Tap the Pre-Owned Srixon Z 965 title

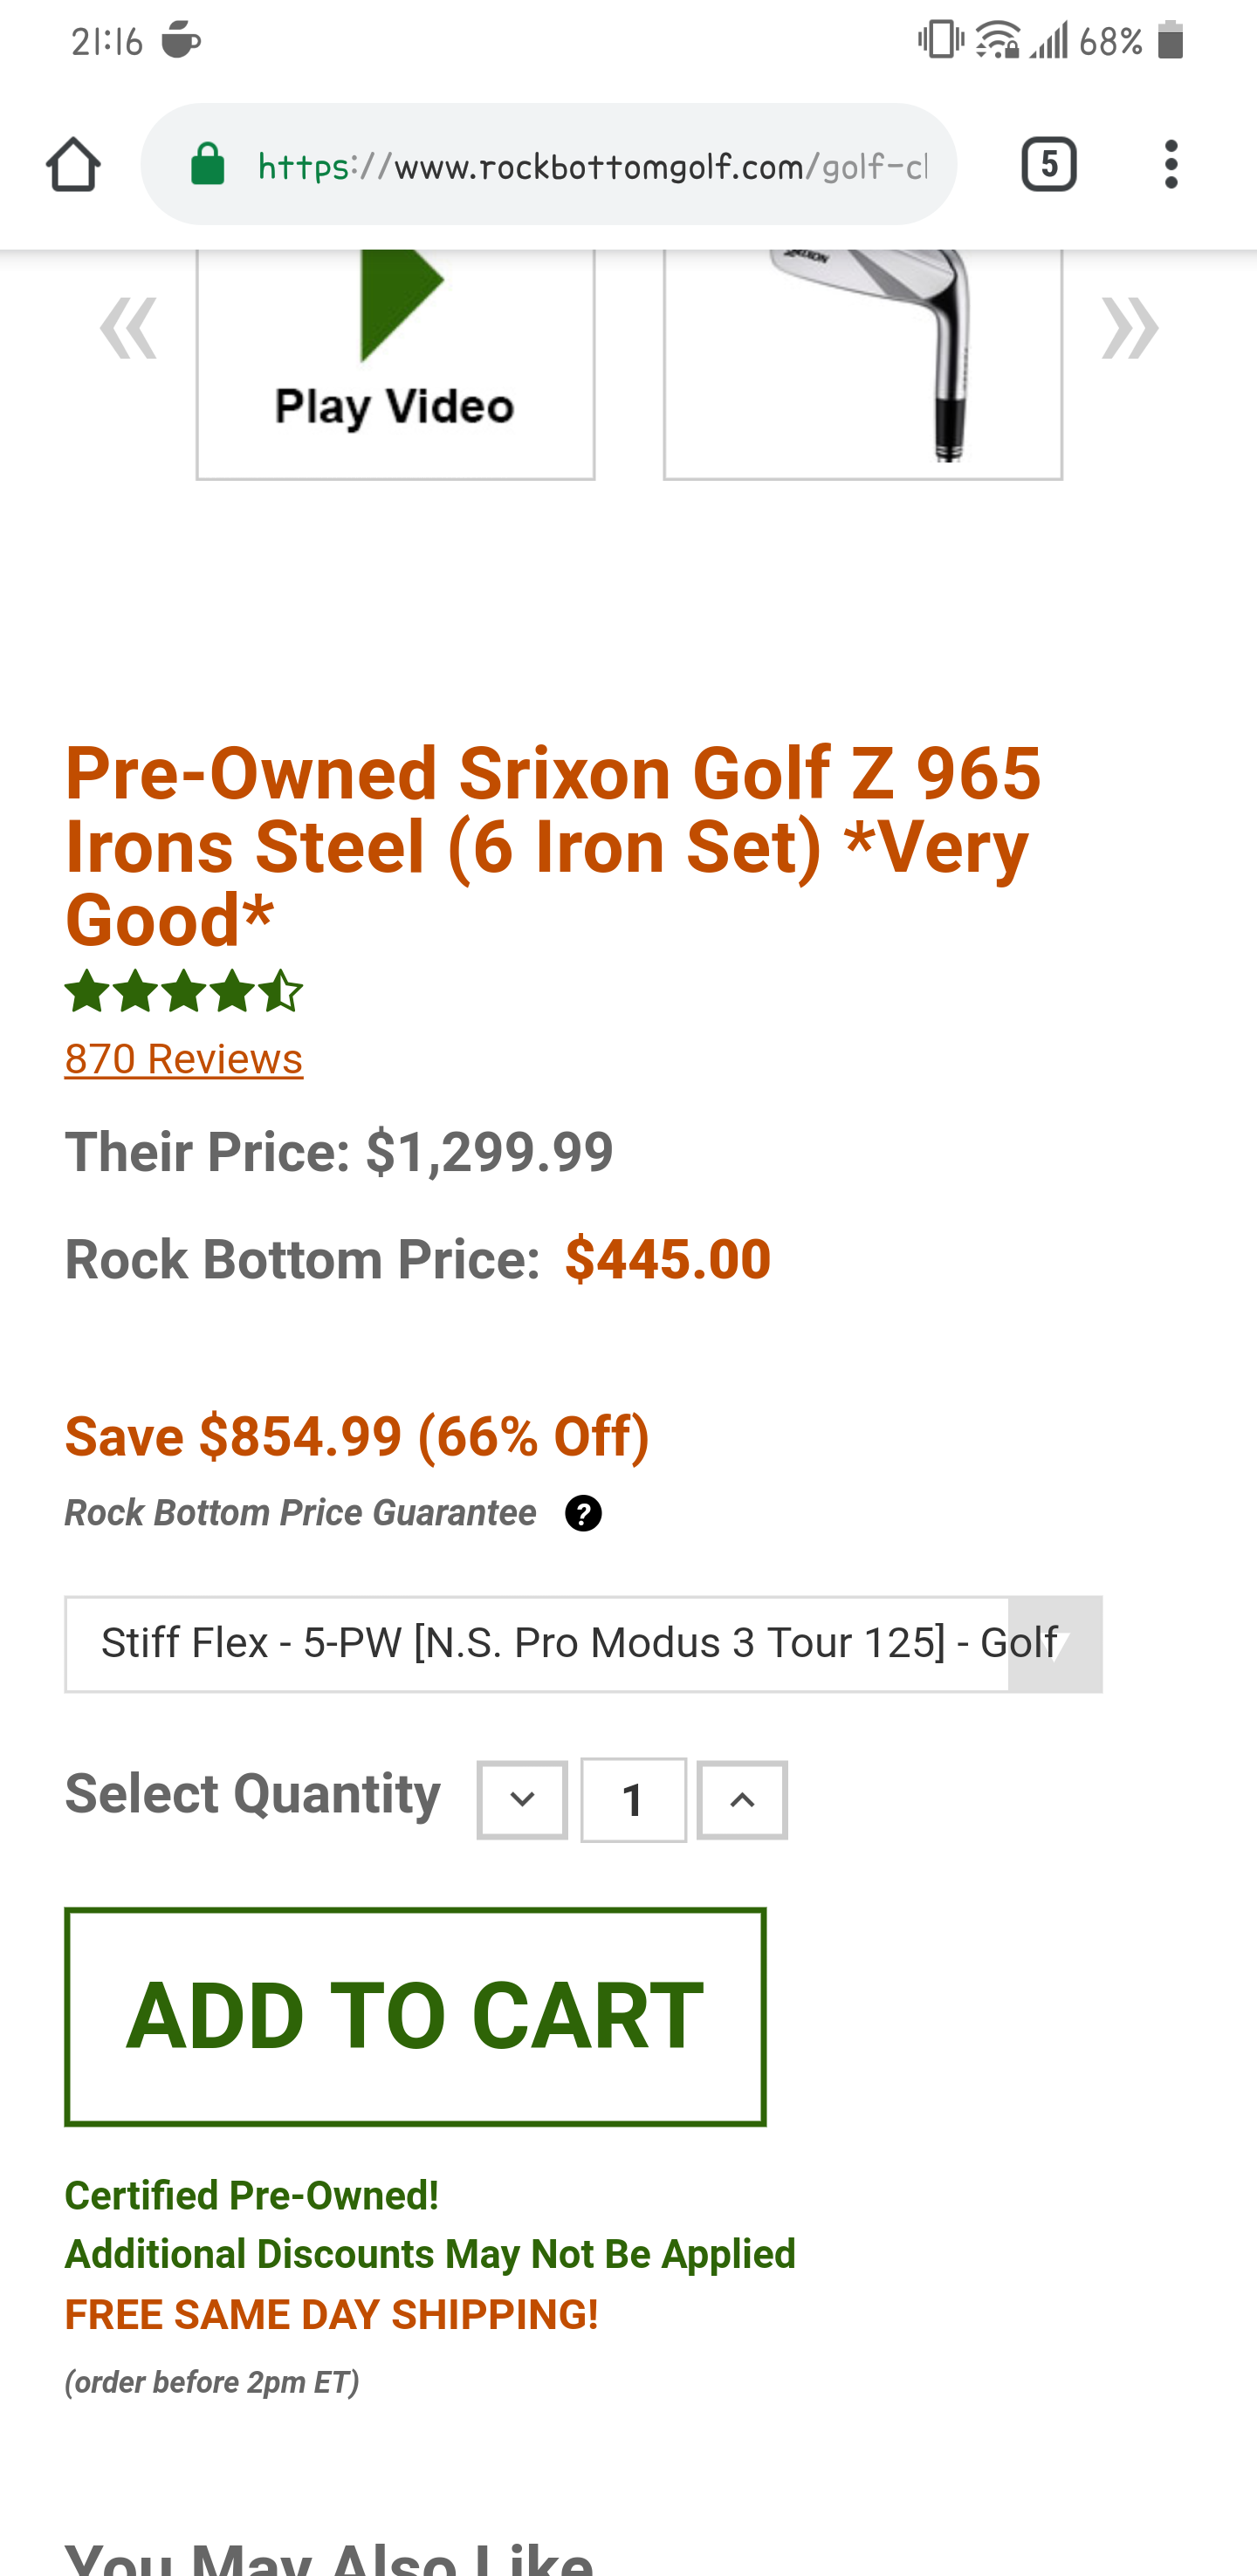tap(553, 846)
